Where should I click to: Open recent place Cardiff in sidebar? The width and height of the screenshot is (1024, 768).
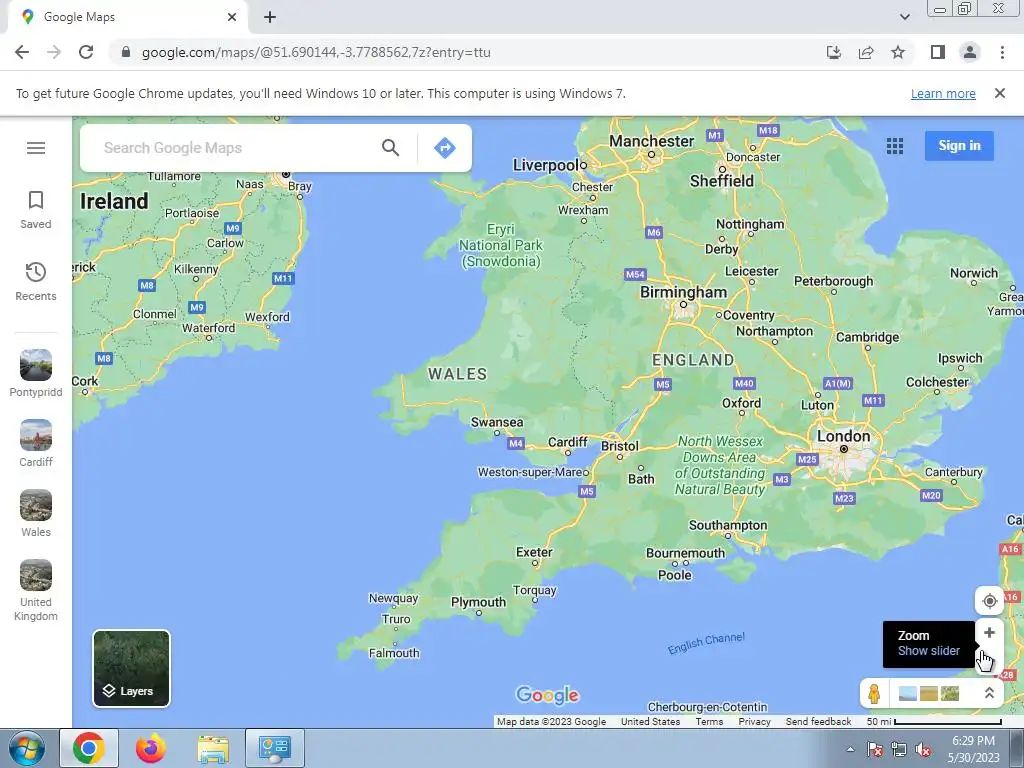pyautogui.click(x=36, y=443)
